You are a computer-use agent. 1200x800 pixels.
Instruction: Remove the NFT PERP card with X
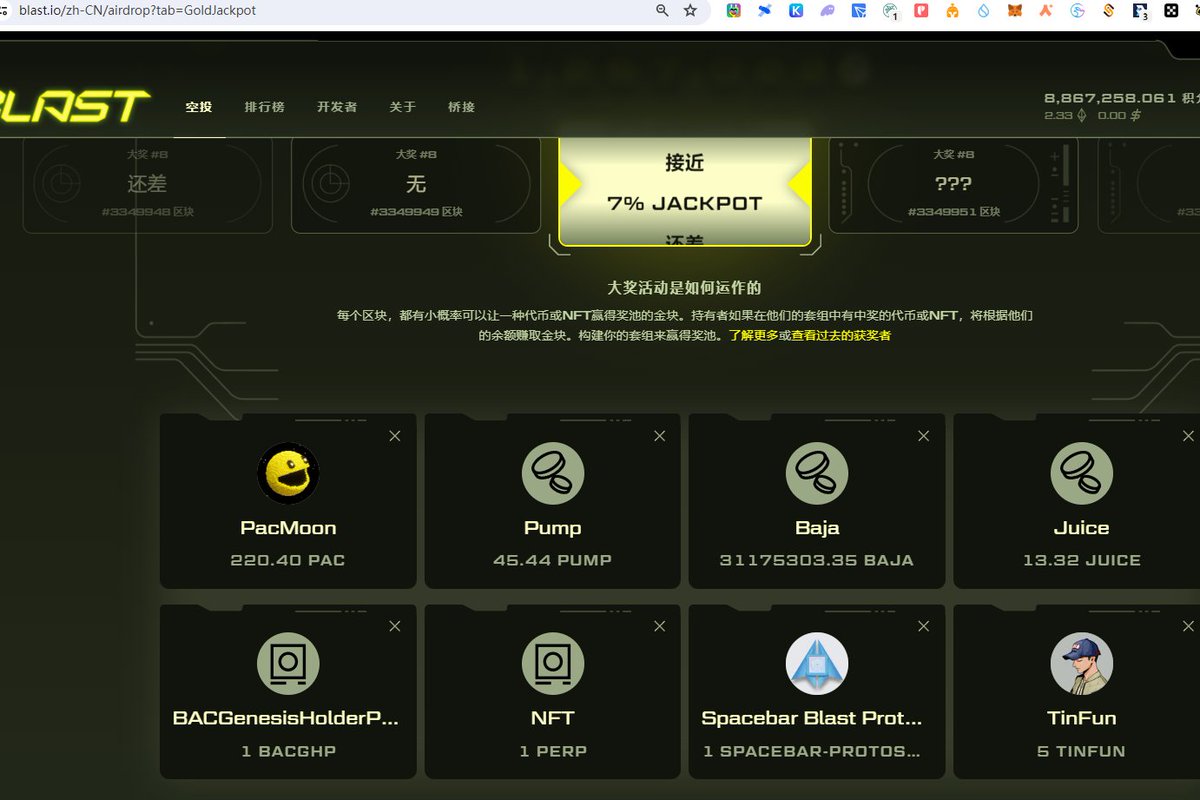659,626
